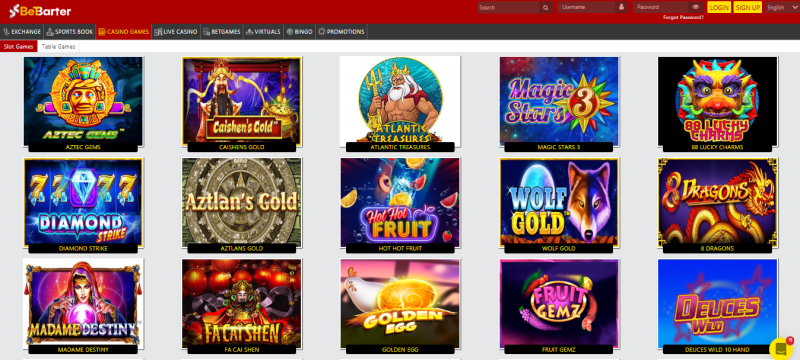
Task: Click the FA CAI SHEN caption label
Action: [x=241, y=349]
